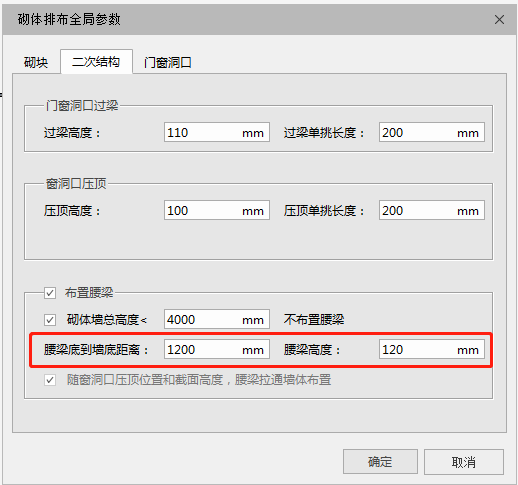Image resolution: width=518 pixels, height=485 pixels.
Task: Confirm with the 确定 button
Action: click(380, 462)
